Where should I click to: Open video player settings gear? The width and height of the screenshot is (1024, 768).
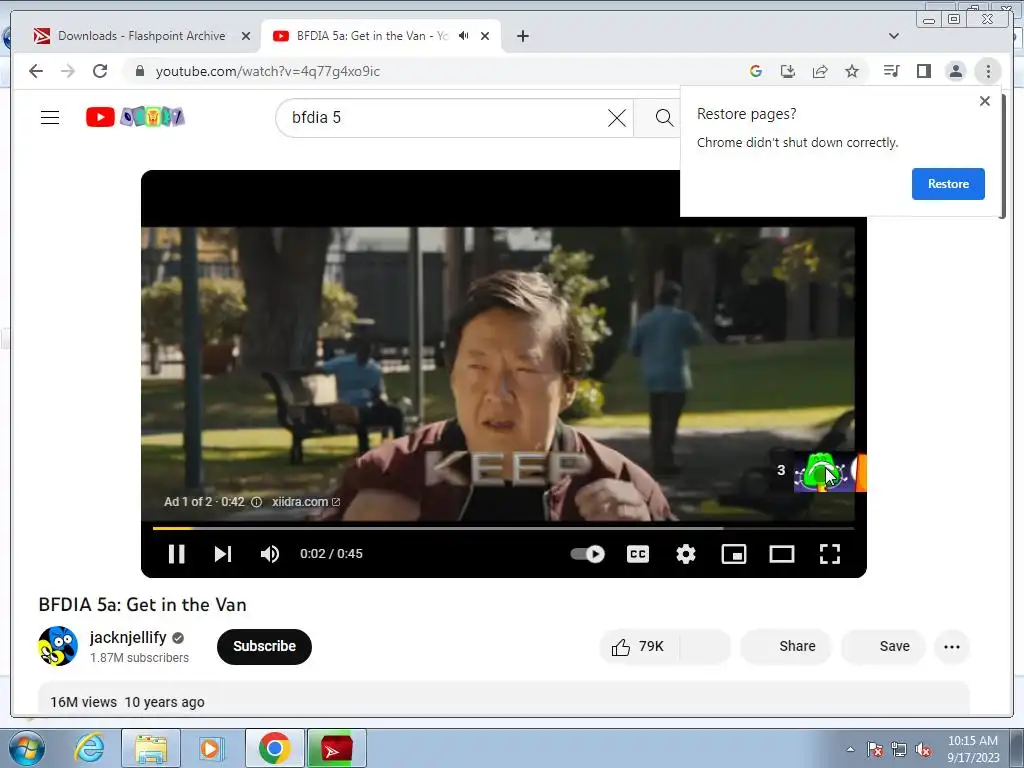(x=686, y=554)
